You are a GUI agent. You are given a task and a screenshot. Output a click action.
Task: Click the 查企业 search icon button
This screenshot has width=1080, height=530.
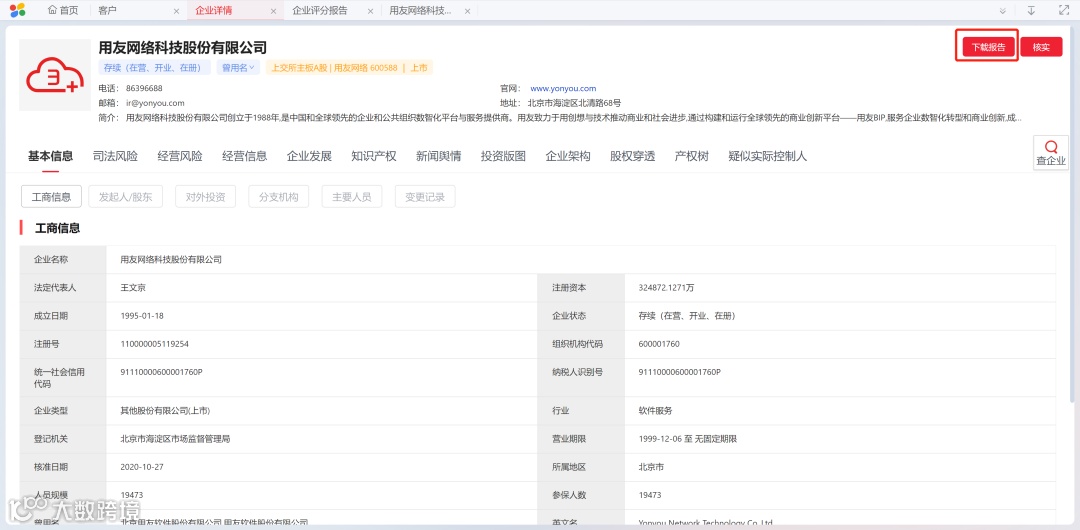point(1051,153)
